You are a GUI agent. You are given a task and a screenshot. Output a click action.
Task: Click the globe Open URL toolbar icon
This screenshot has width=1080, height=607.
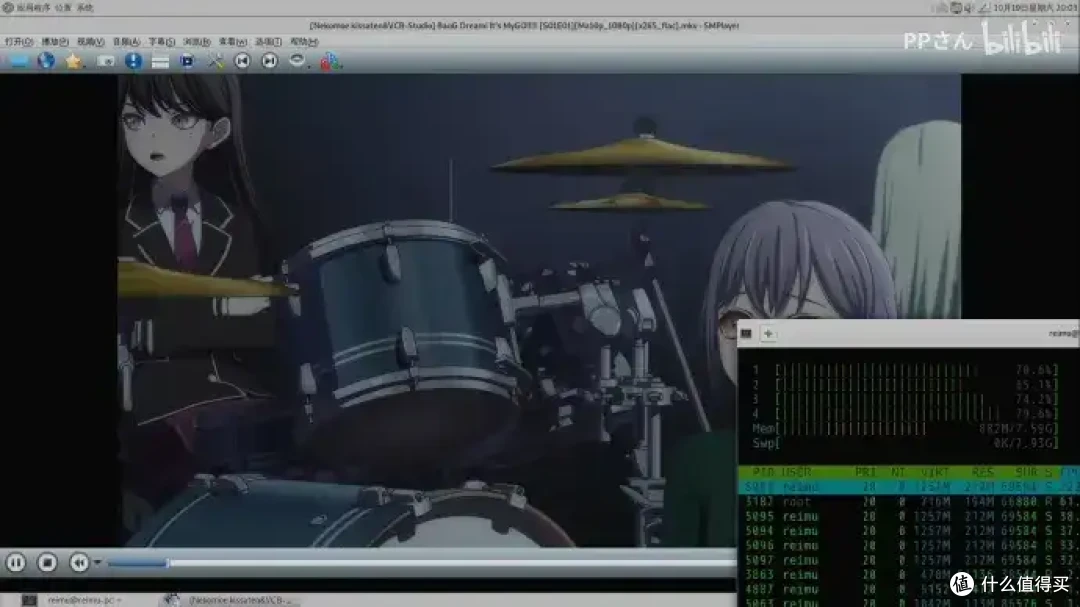pyautogui.click(x=46, y=61)
